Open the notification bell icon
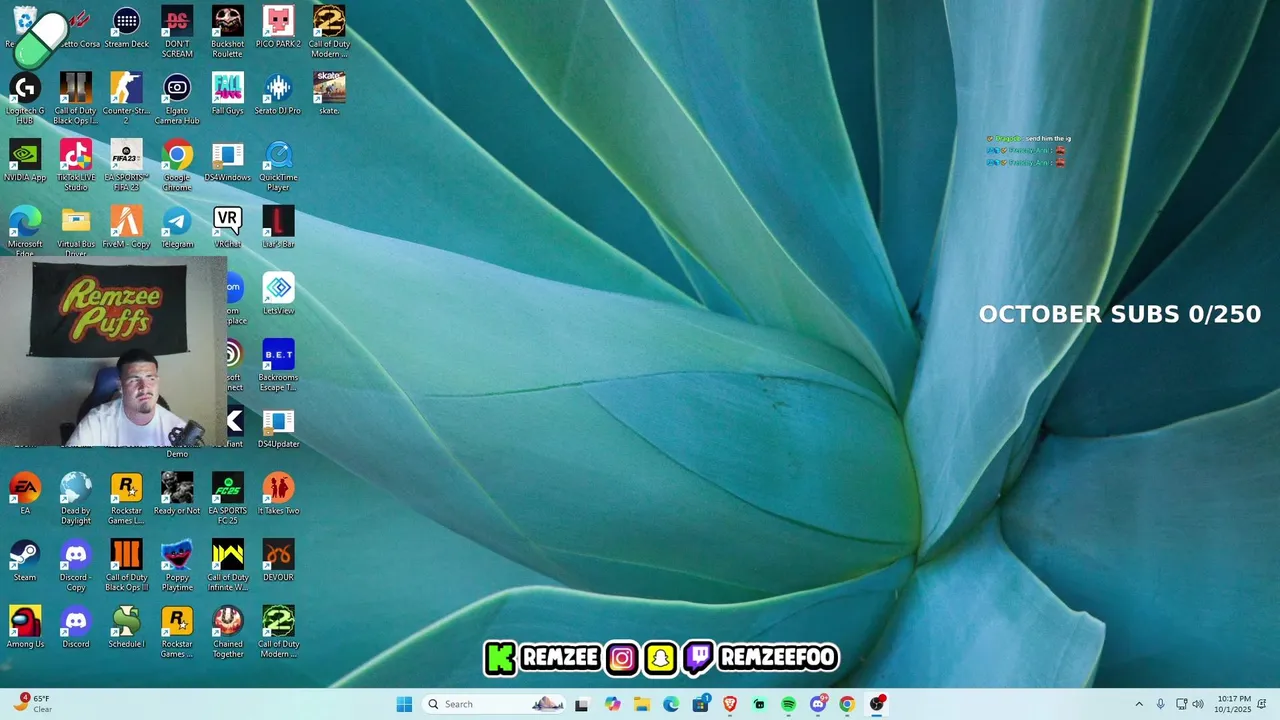The height and width of the screenshot is (720, 1280). [x=1263, y=704]
